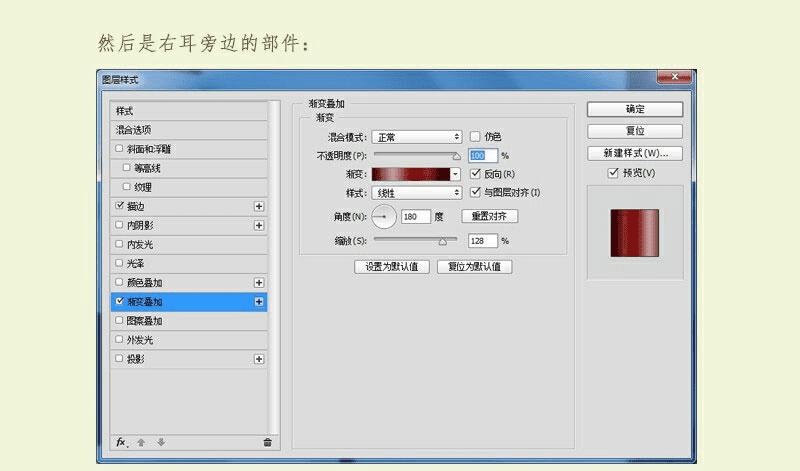This screenshot has width=800, height=471.
Task: Select the 外发光 row label
Action: [x=140, y=340]
